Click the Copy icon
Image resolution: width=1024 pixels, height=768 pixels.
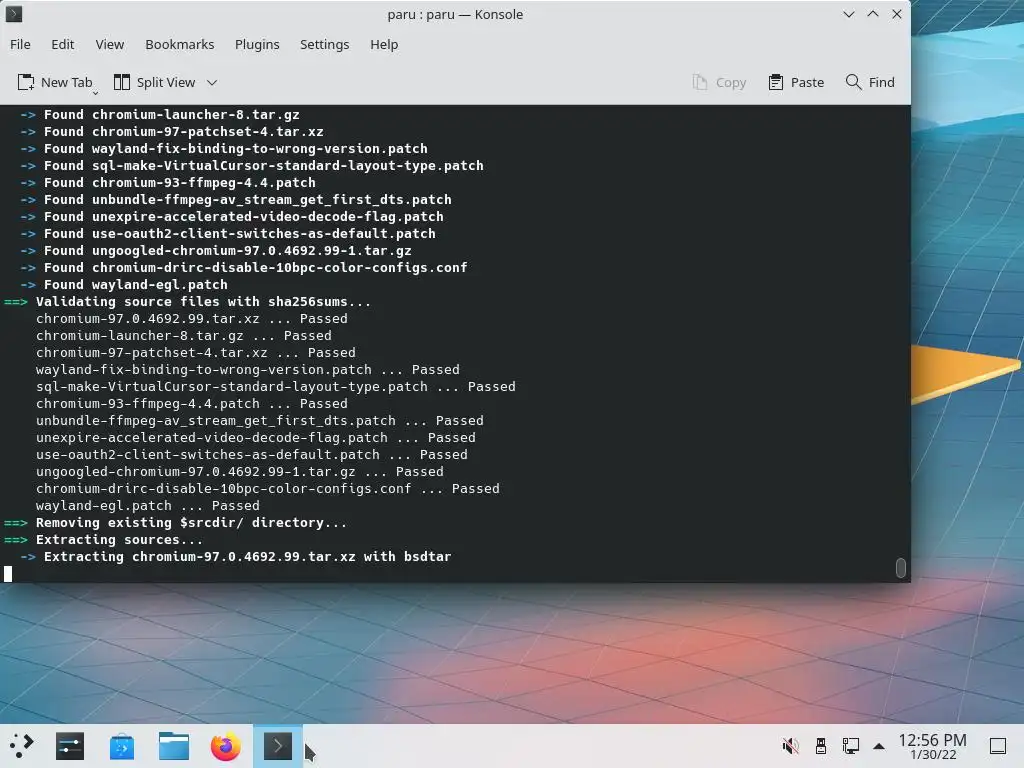point(699,82)
